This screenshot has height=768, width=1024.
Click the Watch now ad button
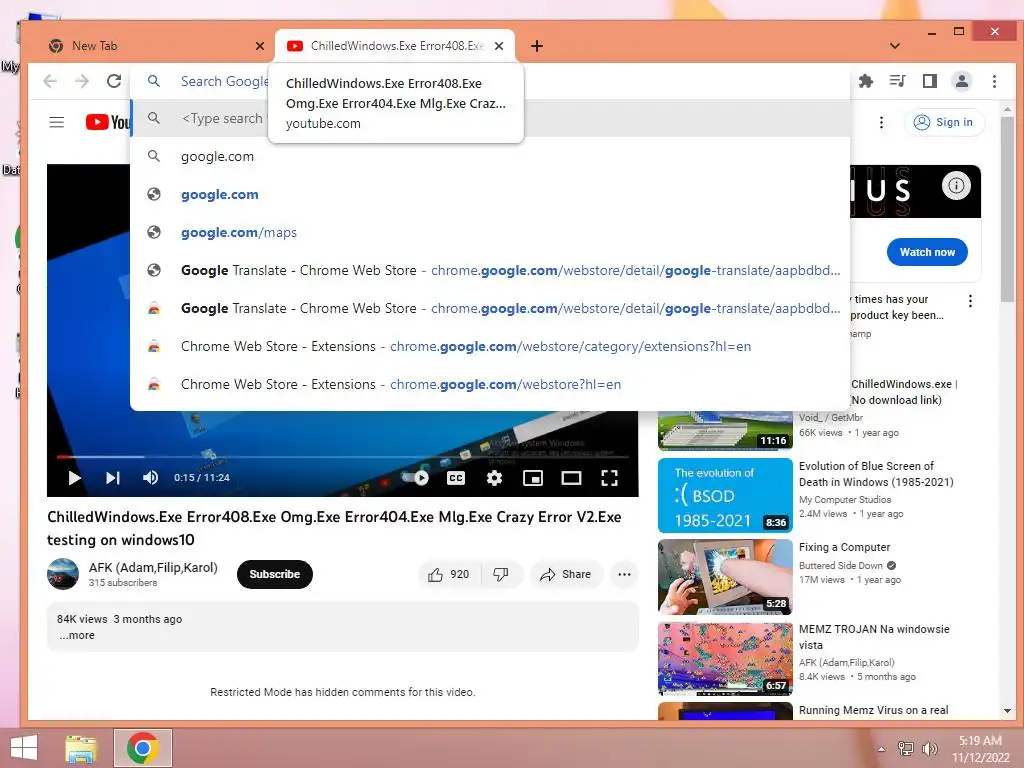927,252
